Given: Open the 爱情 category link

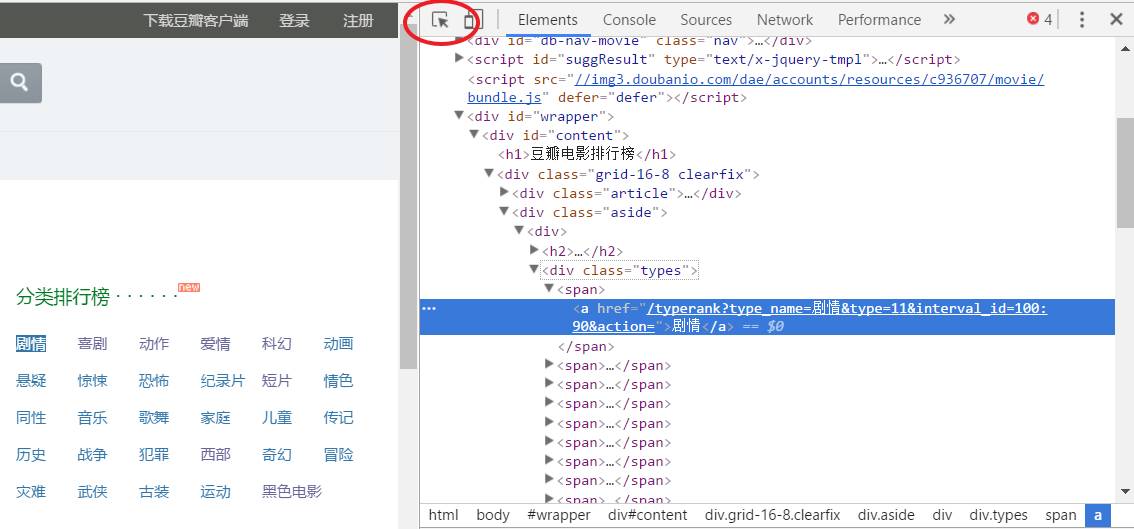Looking at the screenshot, I should pos(216,344).
